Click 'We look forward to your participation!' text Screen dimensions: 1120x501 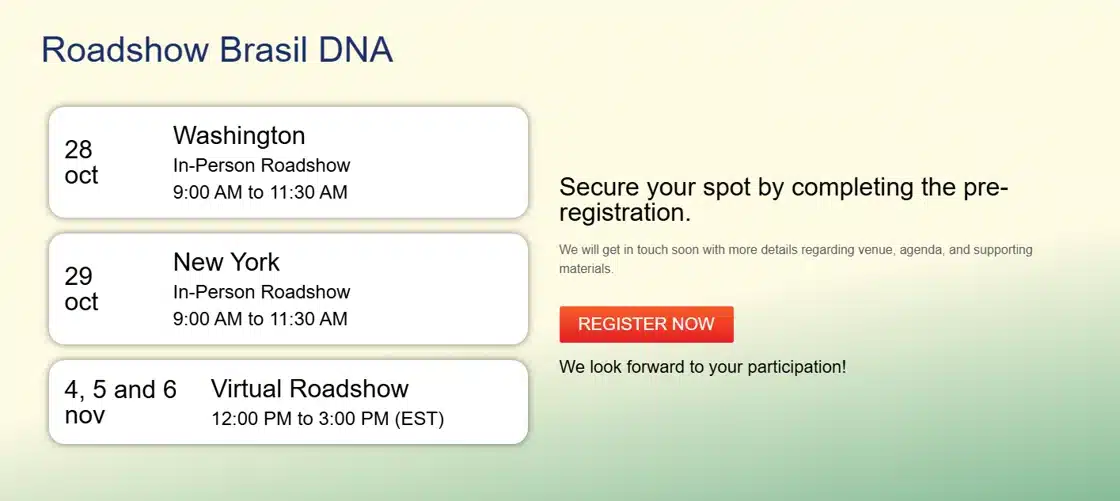pos(702,367)
